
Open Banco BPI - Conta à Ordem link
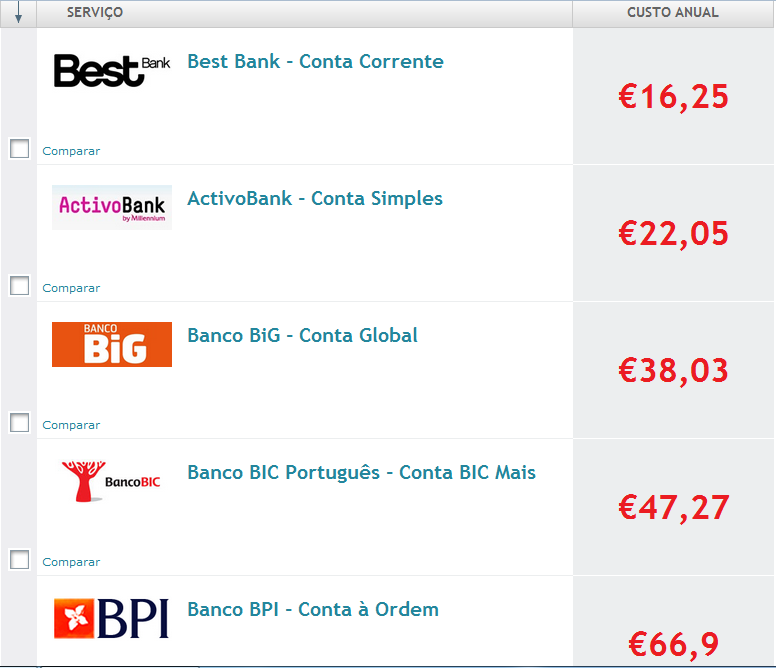313,610
